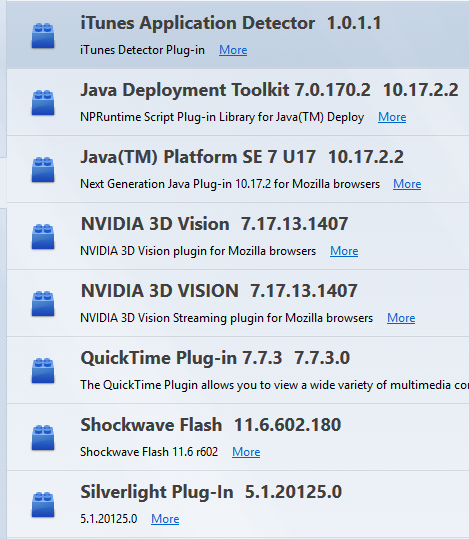Click the Shockwave Flash plugin icon
469x539 pixels.
coord(43,438)
